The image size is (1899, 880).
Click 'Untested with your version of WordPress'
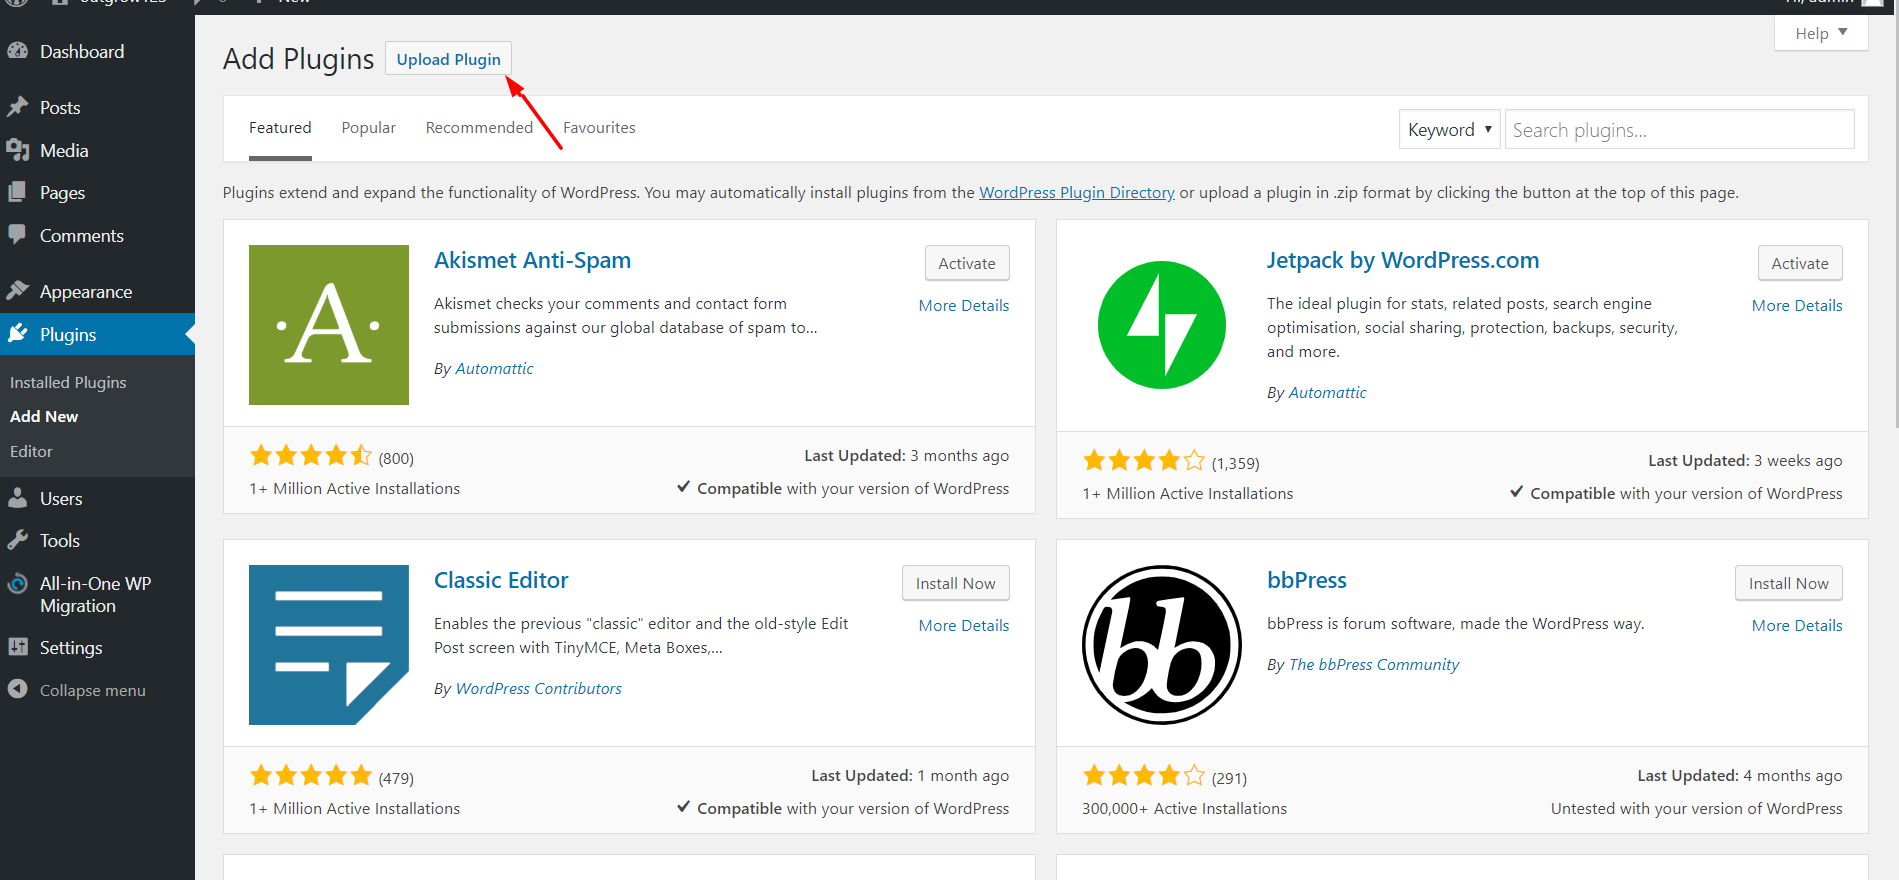[1696, 808]
